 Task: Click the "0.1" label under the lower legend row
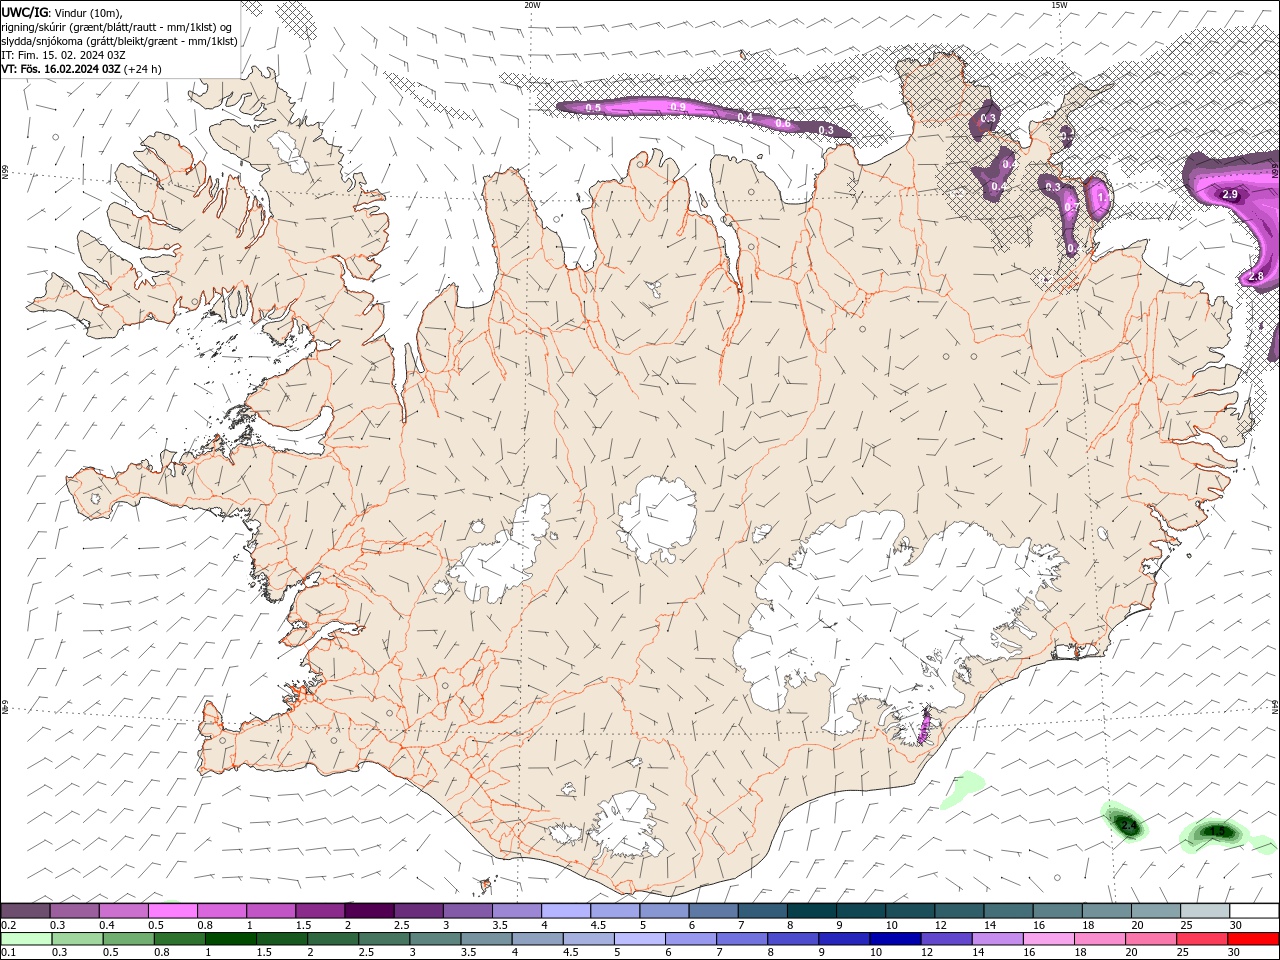pos(9,953)
